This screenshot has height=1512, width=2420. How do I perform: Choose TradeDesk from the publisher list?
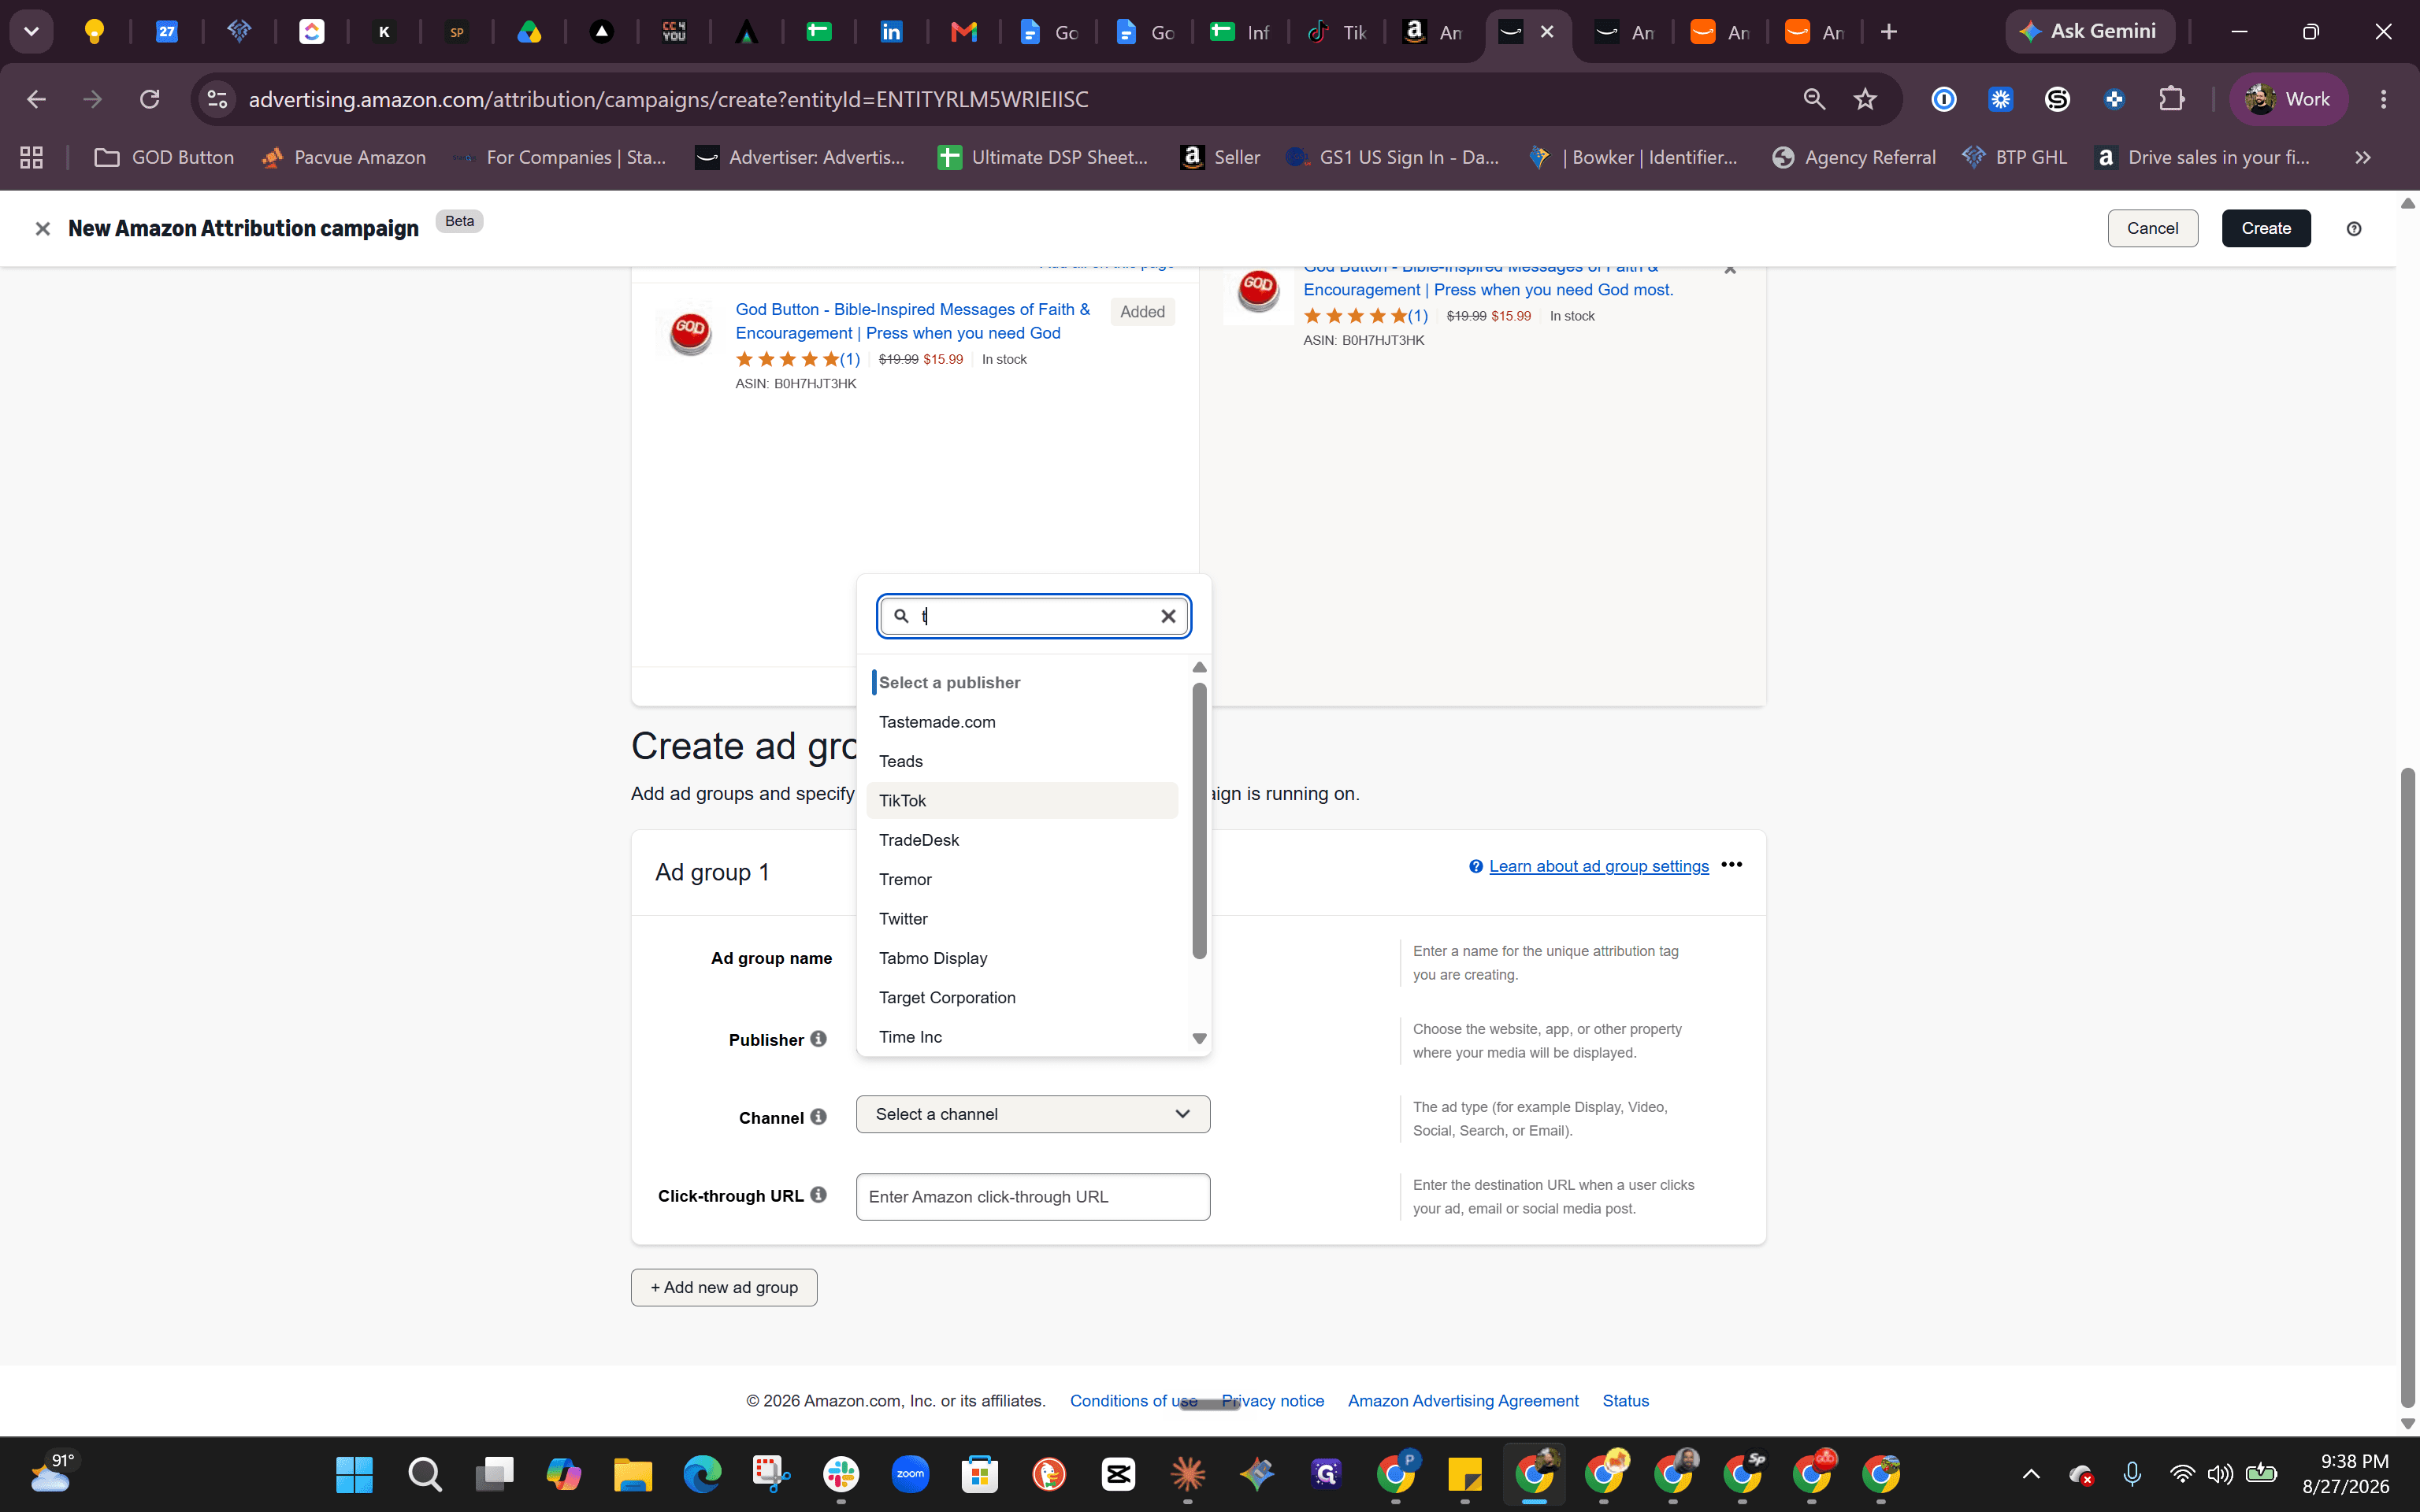(x=1022, y=840)
